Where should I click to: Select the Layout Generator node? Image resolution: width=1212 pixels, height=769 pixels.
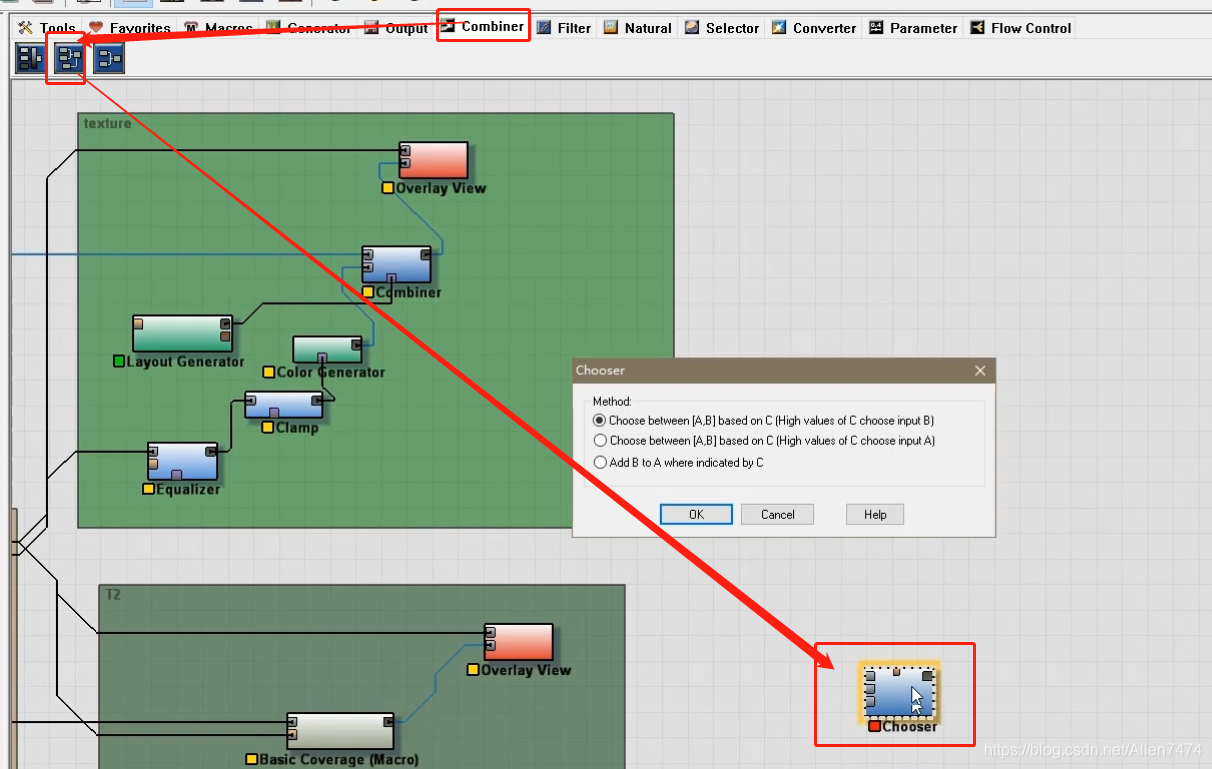(182, 333)
